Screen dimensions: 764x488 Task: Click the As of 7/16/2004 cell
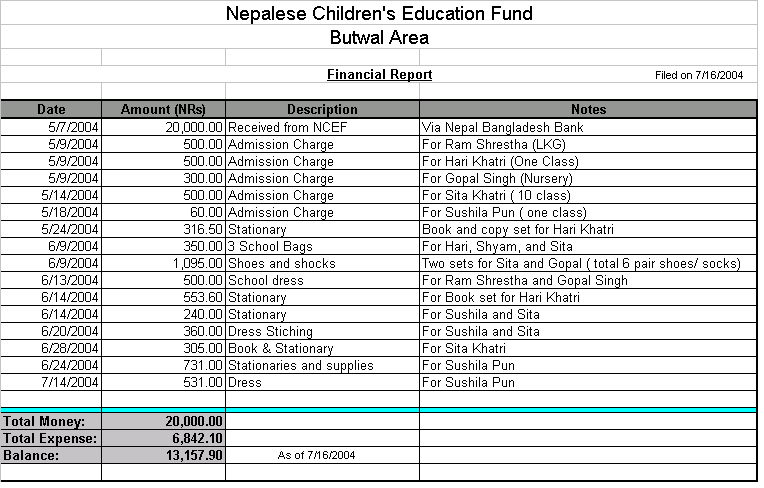[322, 455]
